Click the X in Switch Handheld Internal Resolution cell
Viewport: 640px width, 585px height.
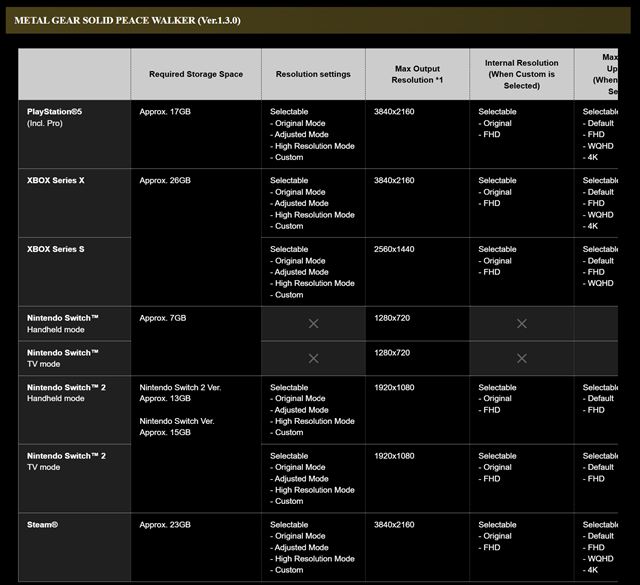(x=522, y=323)
